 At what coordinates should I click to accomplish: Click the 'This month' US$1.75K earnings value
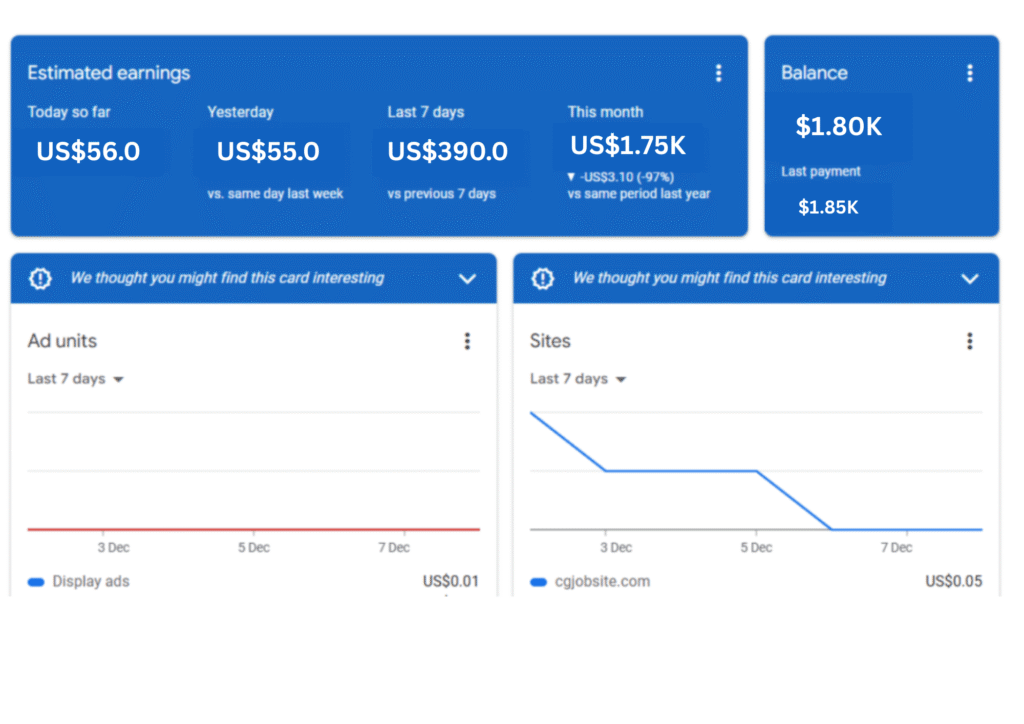tap(628, 146)
